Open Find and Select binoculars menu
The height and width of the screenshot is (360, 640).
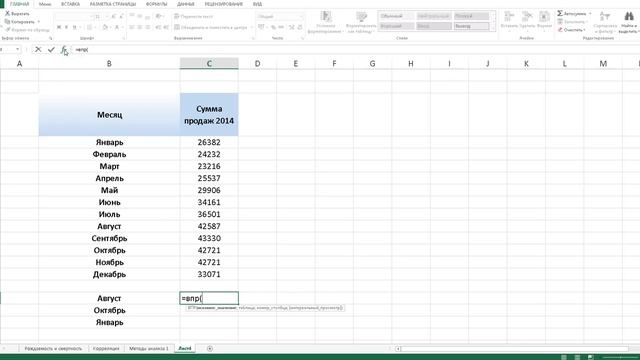coord(629,22)
